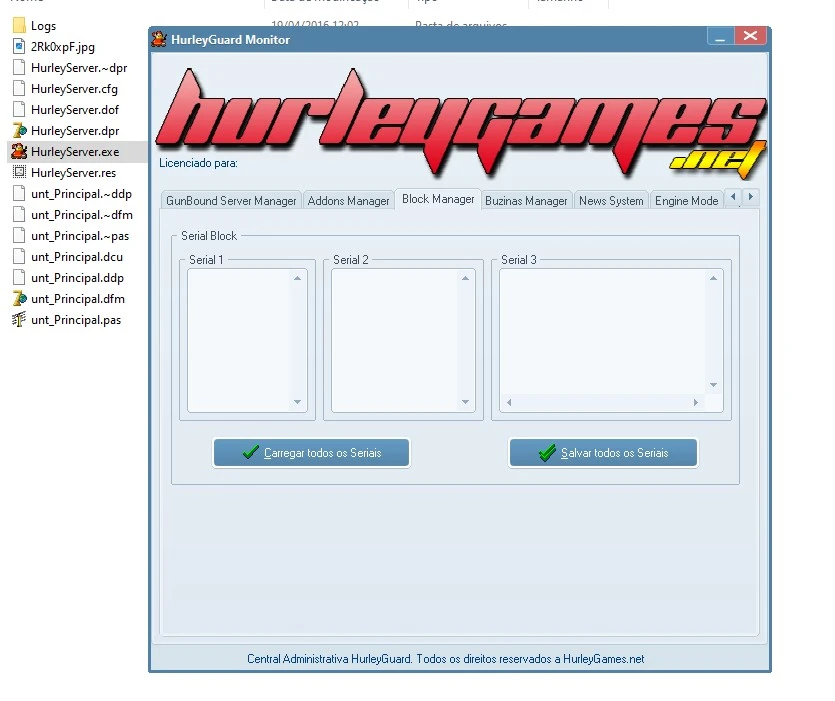Click the HurleyServer.~dpr file icon

[x=19, y=67]
